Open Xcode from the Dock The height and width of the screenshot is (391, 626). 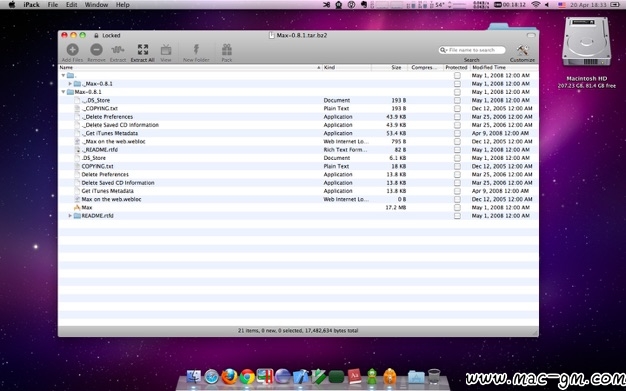click(301, 376)
